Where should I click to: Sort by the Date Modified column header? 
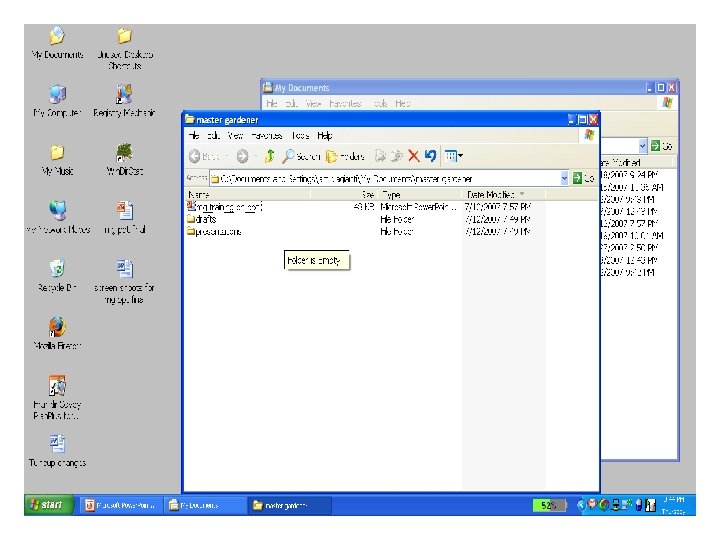pyautogui.click(x=503, y=194)
